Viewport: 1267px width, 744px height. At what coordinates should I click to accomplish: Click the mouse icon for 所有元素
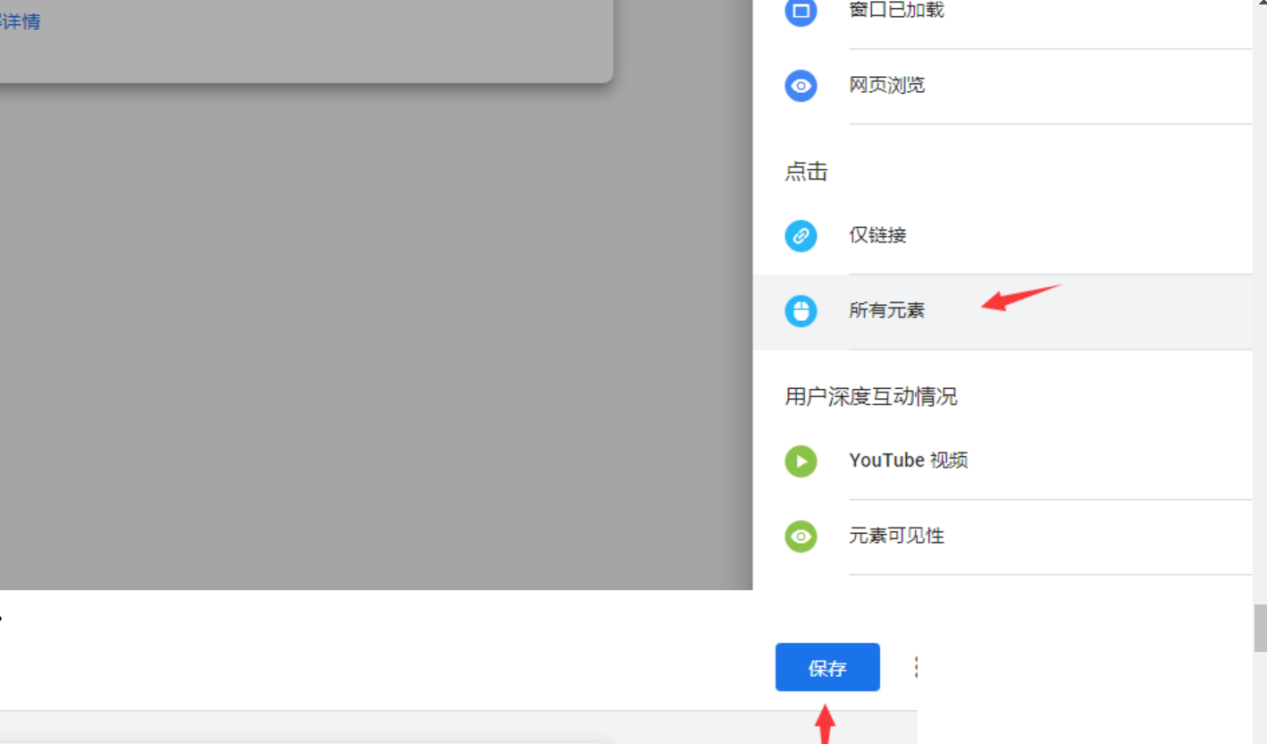tap(801, 311)
